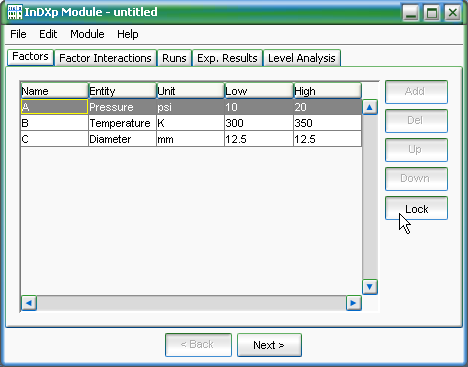The width and height of the screenshot is (468, 367).
Task: Go to the Level Analysis tab
Action: point(302,58)
